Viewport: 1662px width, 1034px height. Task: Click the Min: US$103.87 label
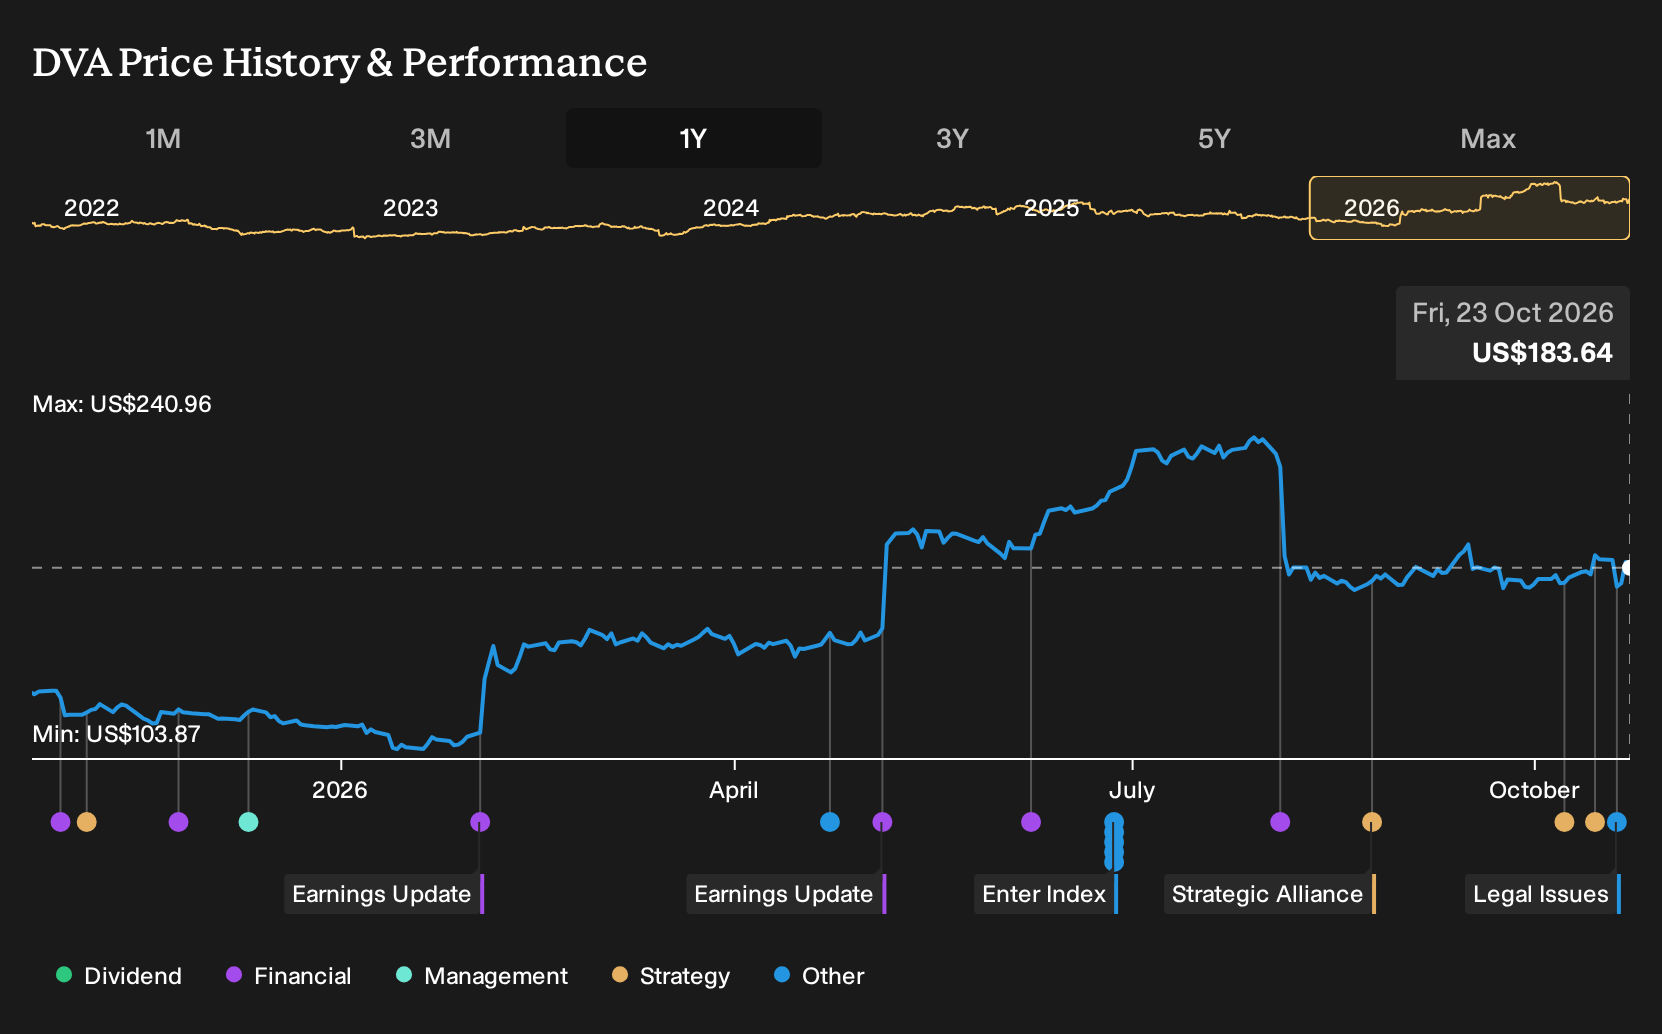coord(116,734)
